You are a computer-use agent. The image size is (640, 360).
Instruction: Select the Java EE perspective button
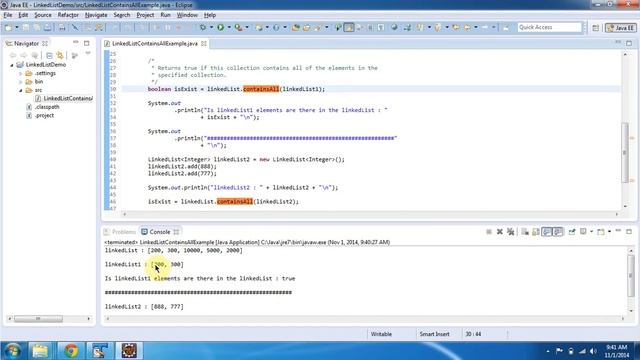tap(620, 28)
